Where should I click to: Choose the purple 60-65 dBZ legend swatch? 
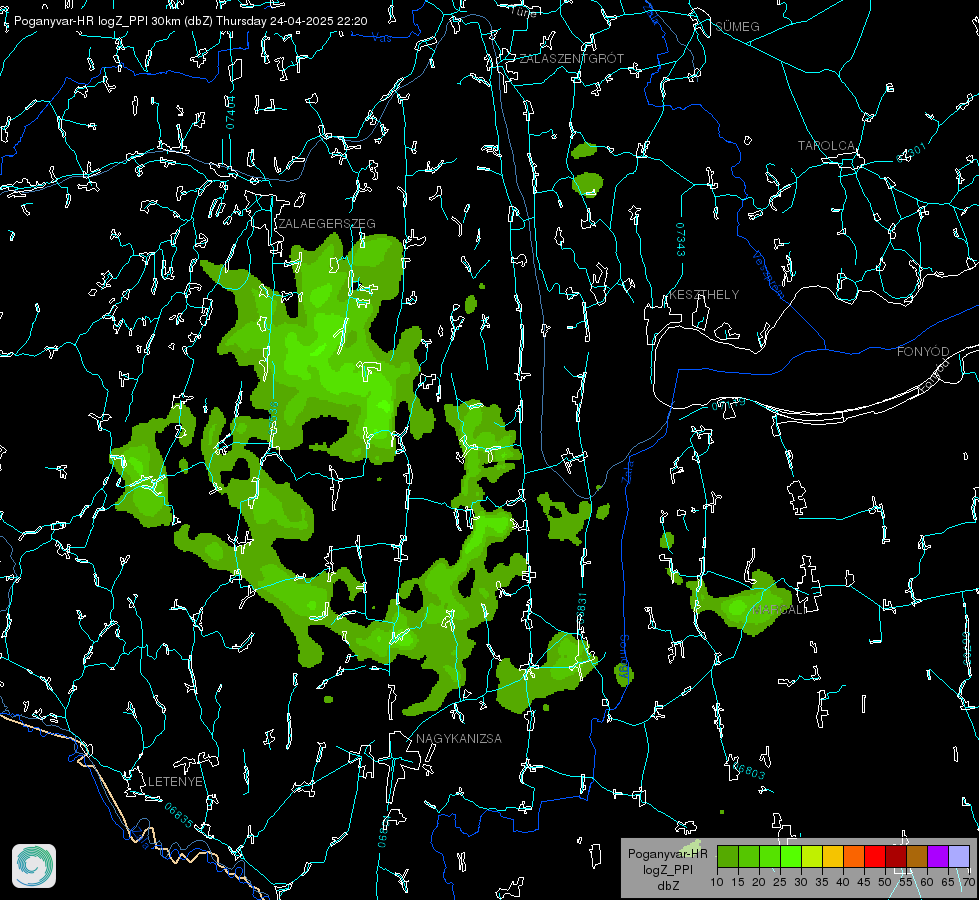938,856
